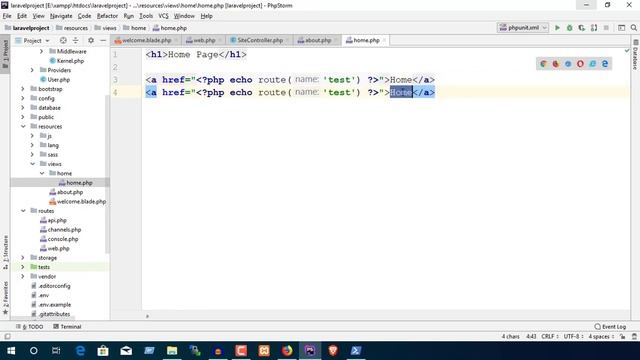640x360 pixels.
Task: Expand the Providers folder
Action: (x=32, y=70)
